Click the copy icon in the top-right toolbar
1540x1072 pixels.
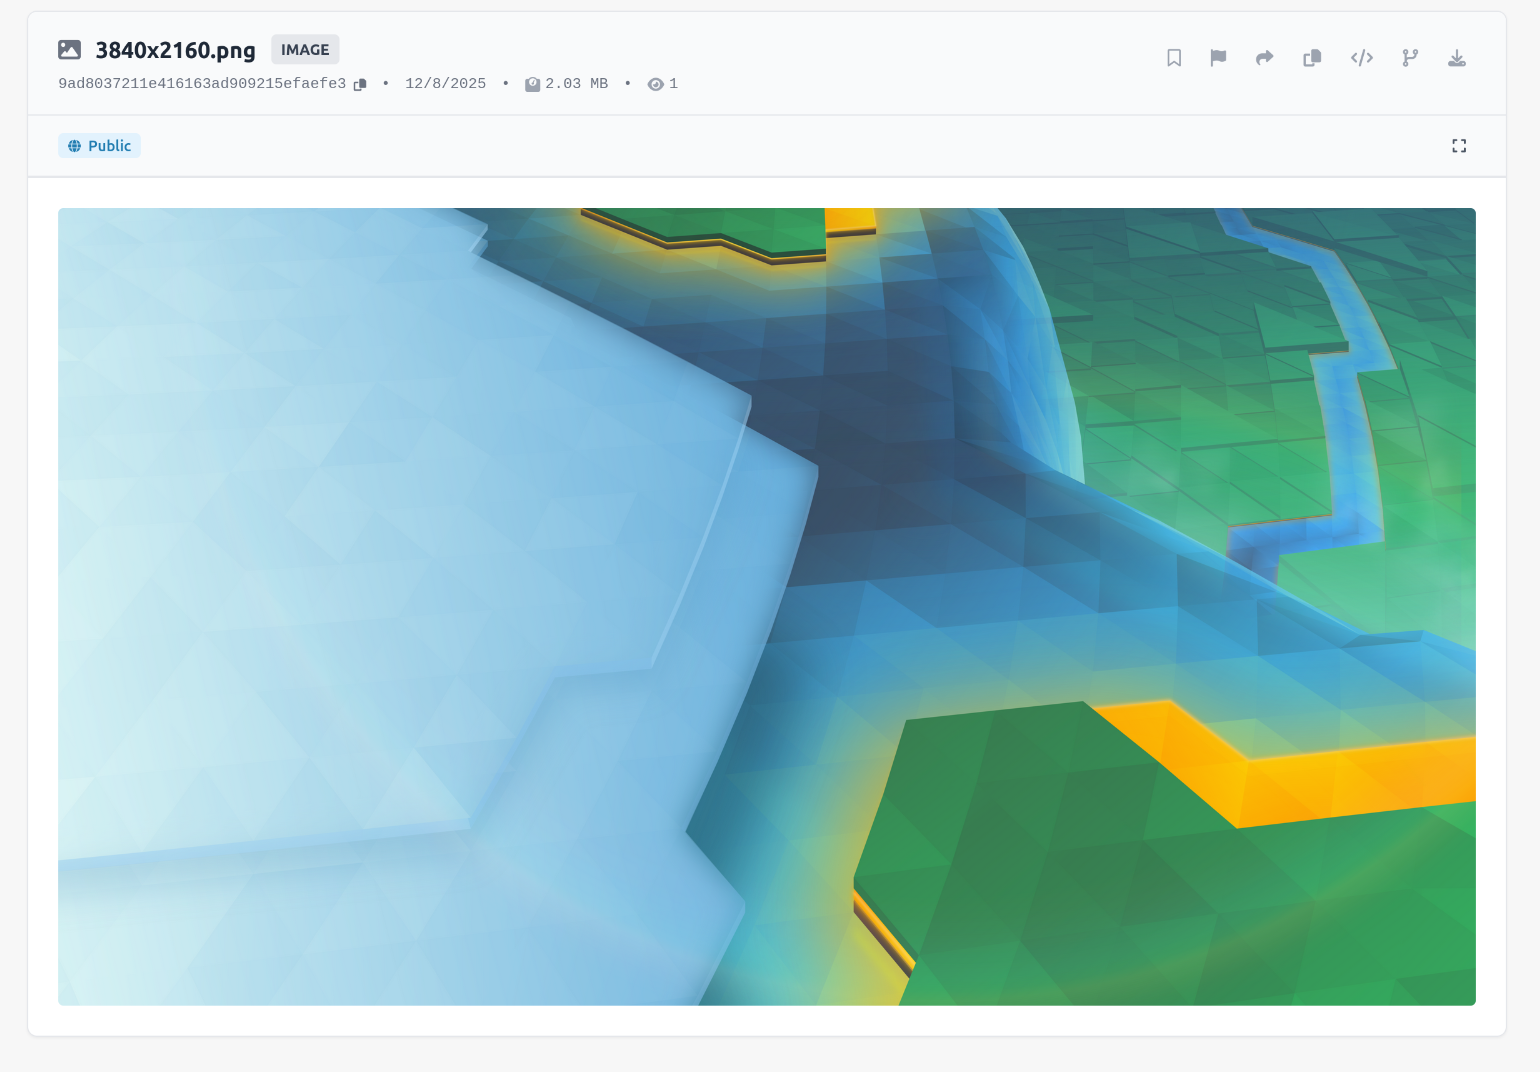pos(1313,58)
